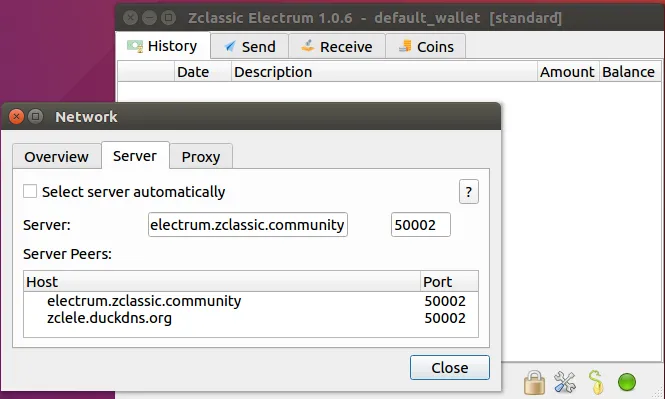The height and width of the screenshot is (399, 665).
Task: Click the question mark help button
Action: click(469, 192)
